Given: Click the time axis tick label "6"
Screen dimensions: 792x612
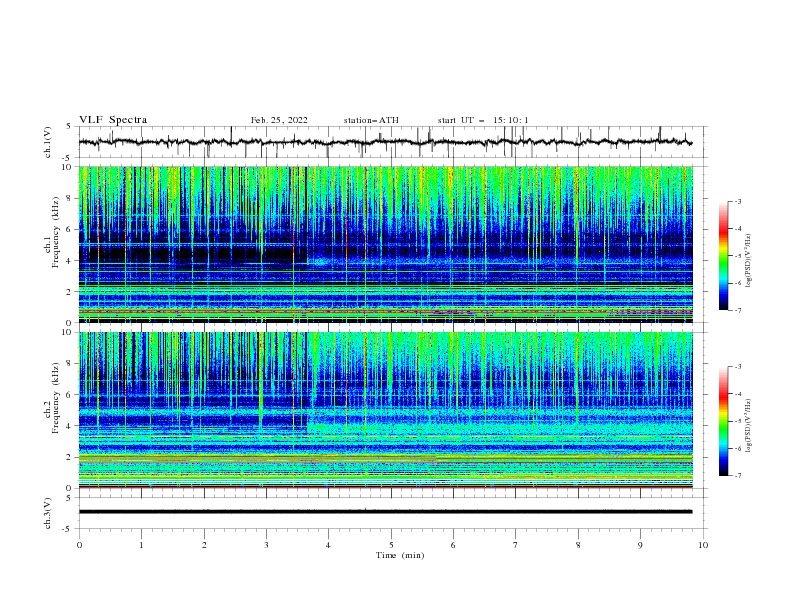Looking at the screenshot, I should pos(453,545).
